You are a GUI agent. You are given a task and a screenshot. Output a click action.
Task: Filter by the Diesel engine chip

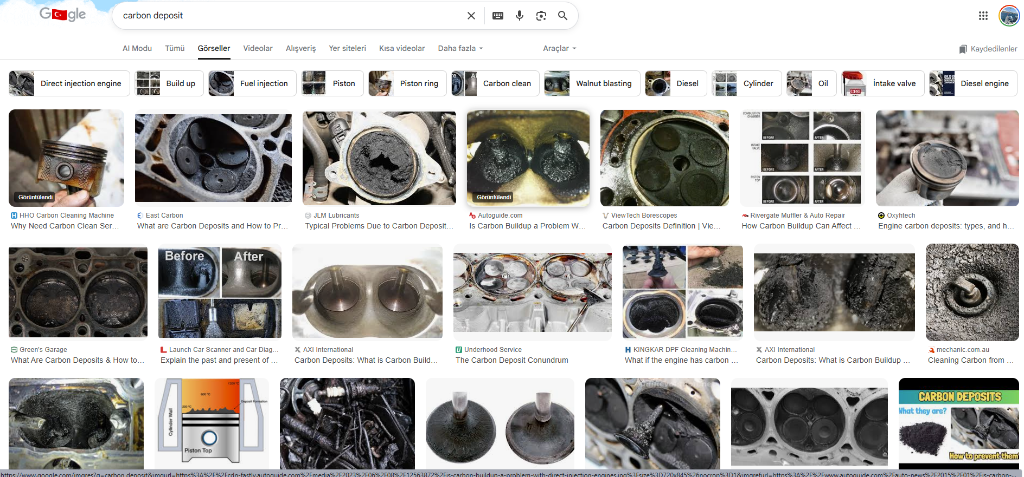(x=976, y=84)
